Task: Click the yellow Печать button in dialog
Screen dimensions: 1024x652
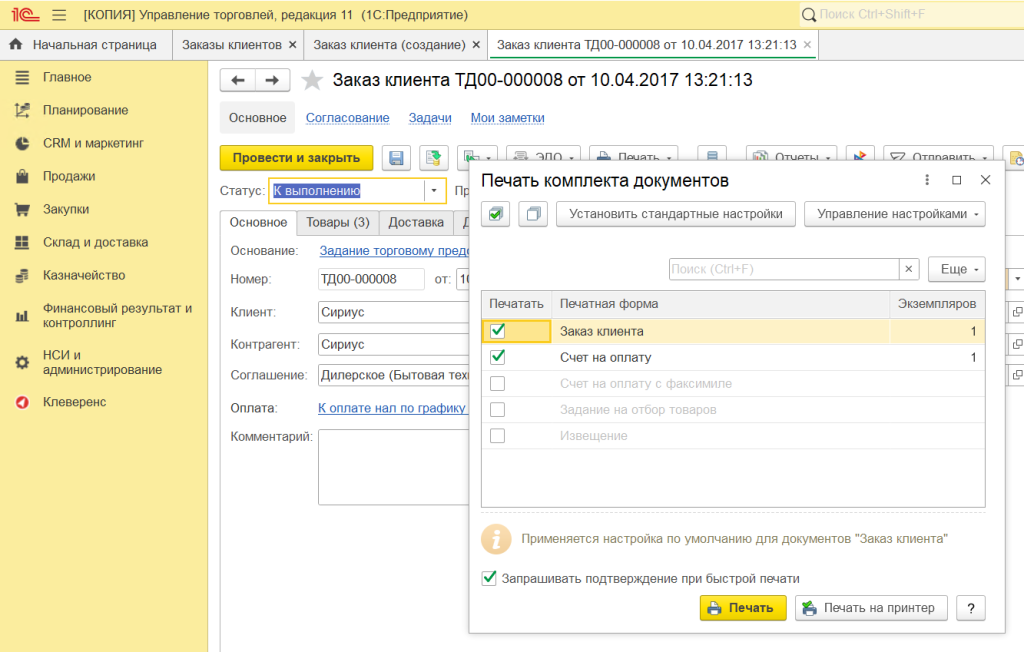Action: (743, 608)
